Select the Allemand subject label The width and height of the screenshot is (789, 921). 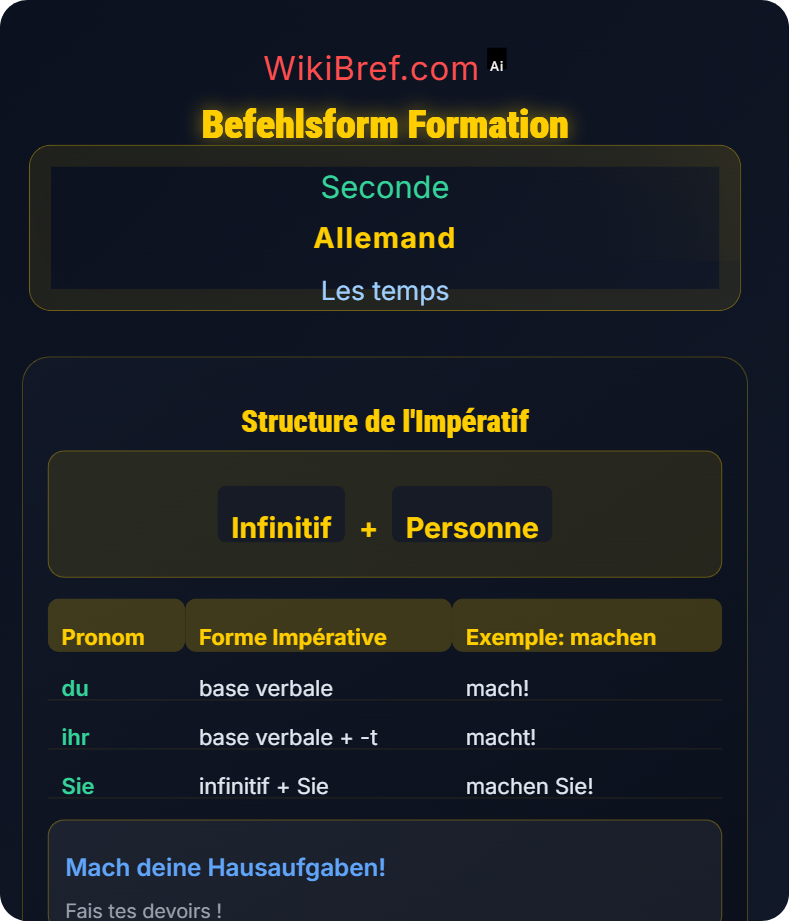[x=385, y=238]
